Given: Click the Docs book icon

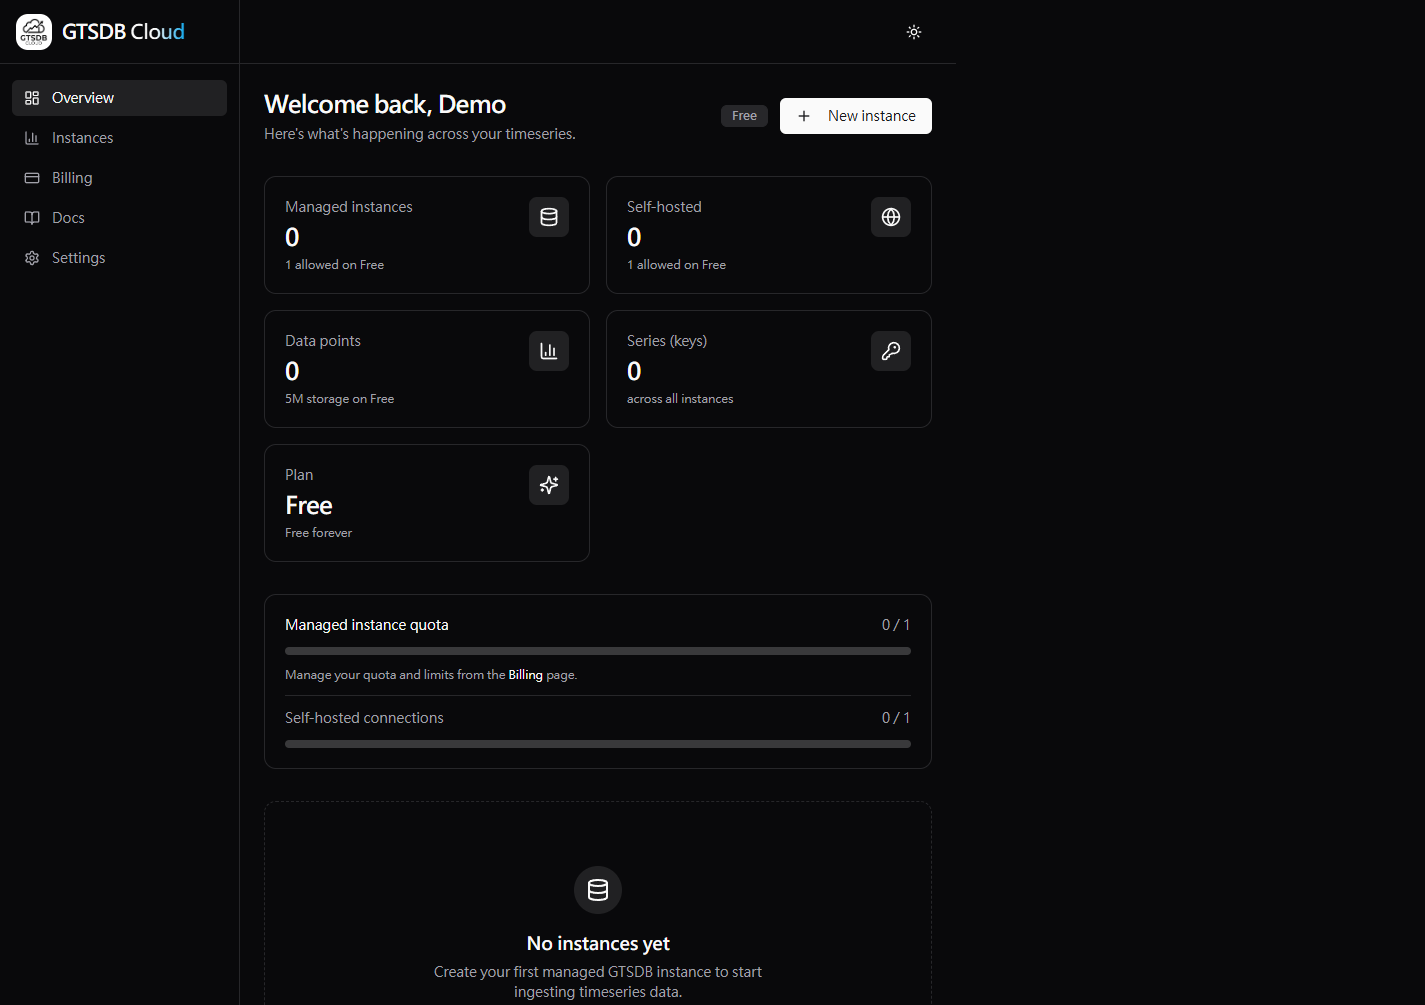Looking at the screenshot, I should (x=32, y=218).
